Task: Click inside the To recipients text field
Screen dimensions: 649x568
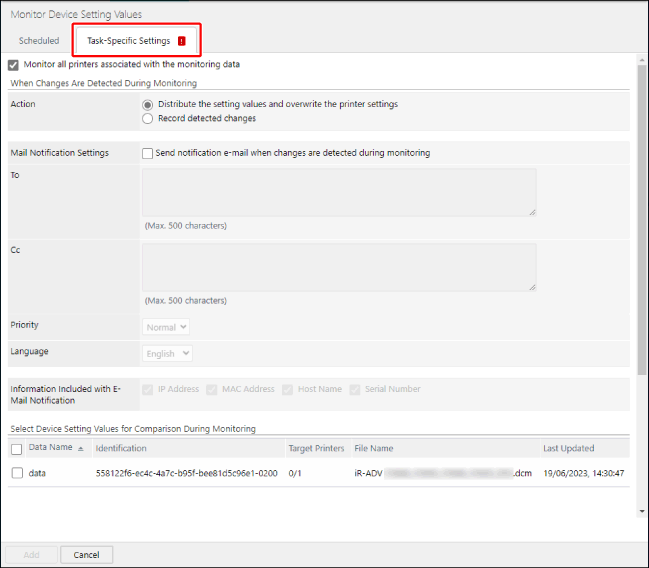Action: click(x=338, y=191)
